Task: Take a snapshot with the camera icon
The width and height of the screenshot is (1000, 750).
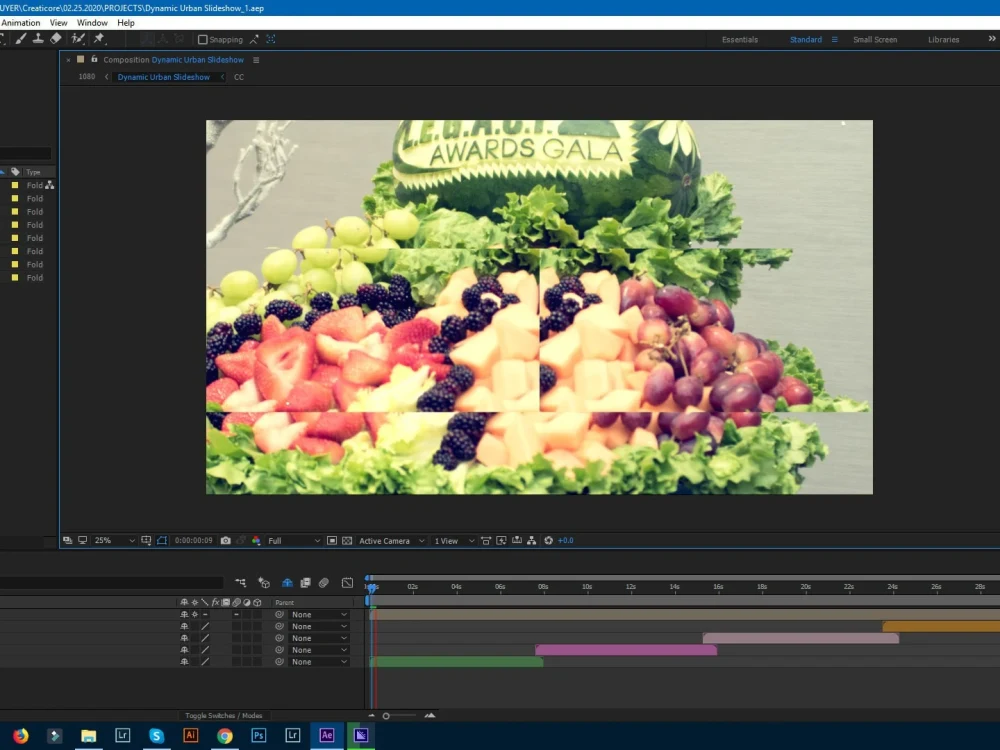Action: point(226,540)
